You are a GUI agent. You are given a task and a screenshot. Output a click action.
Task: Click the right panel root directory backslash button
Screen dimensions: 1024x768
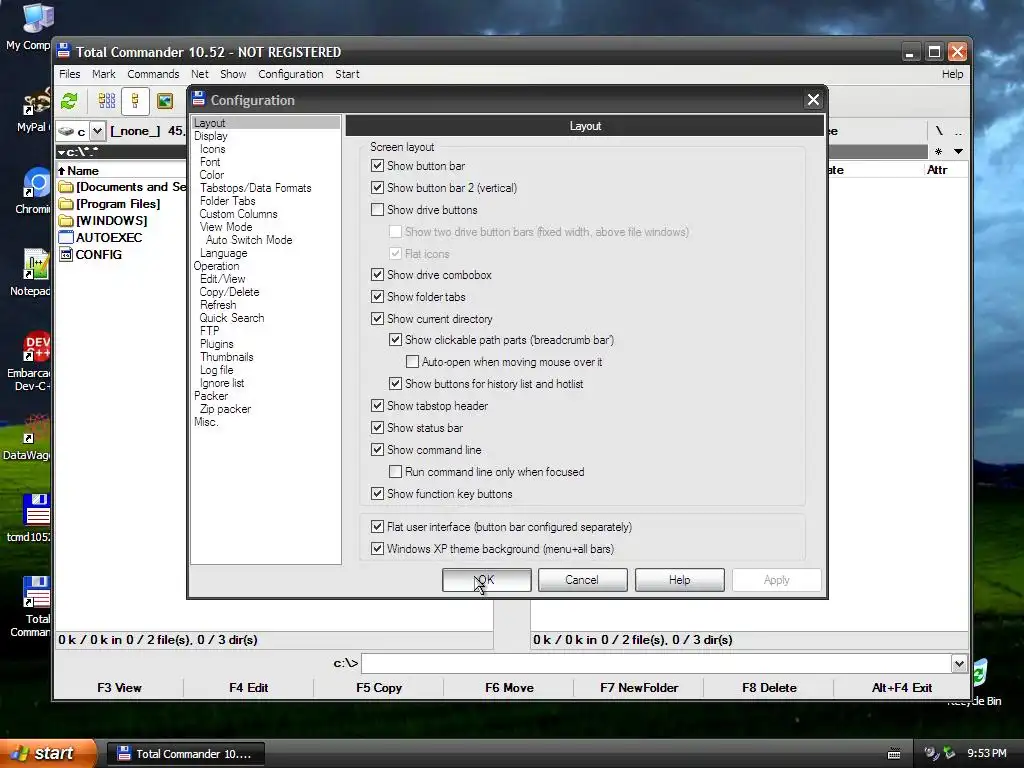(939, 131)
